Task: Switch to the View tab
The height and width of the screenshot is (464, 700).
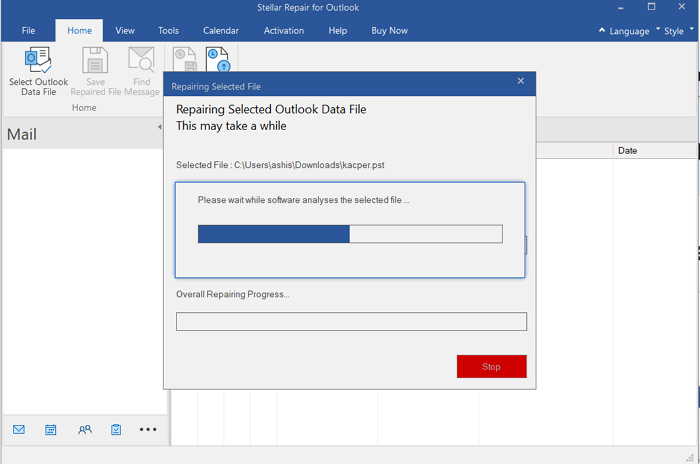Action: click(x=125, y=30)
